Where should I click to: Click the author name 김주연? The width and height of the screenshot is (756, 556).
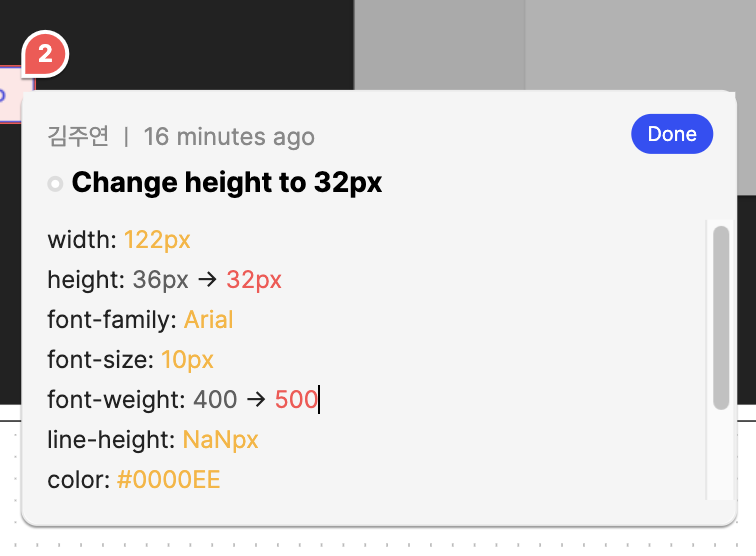(x=78, y=136)
